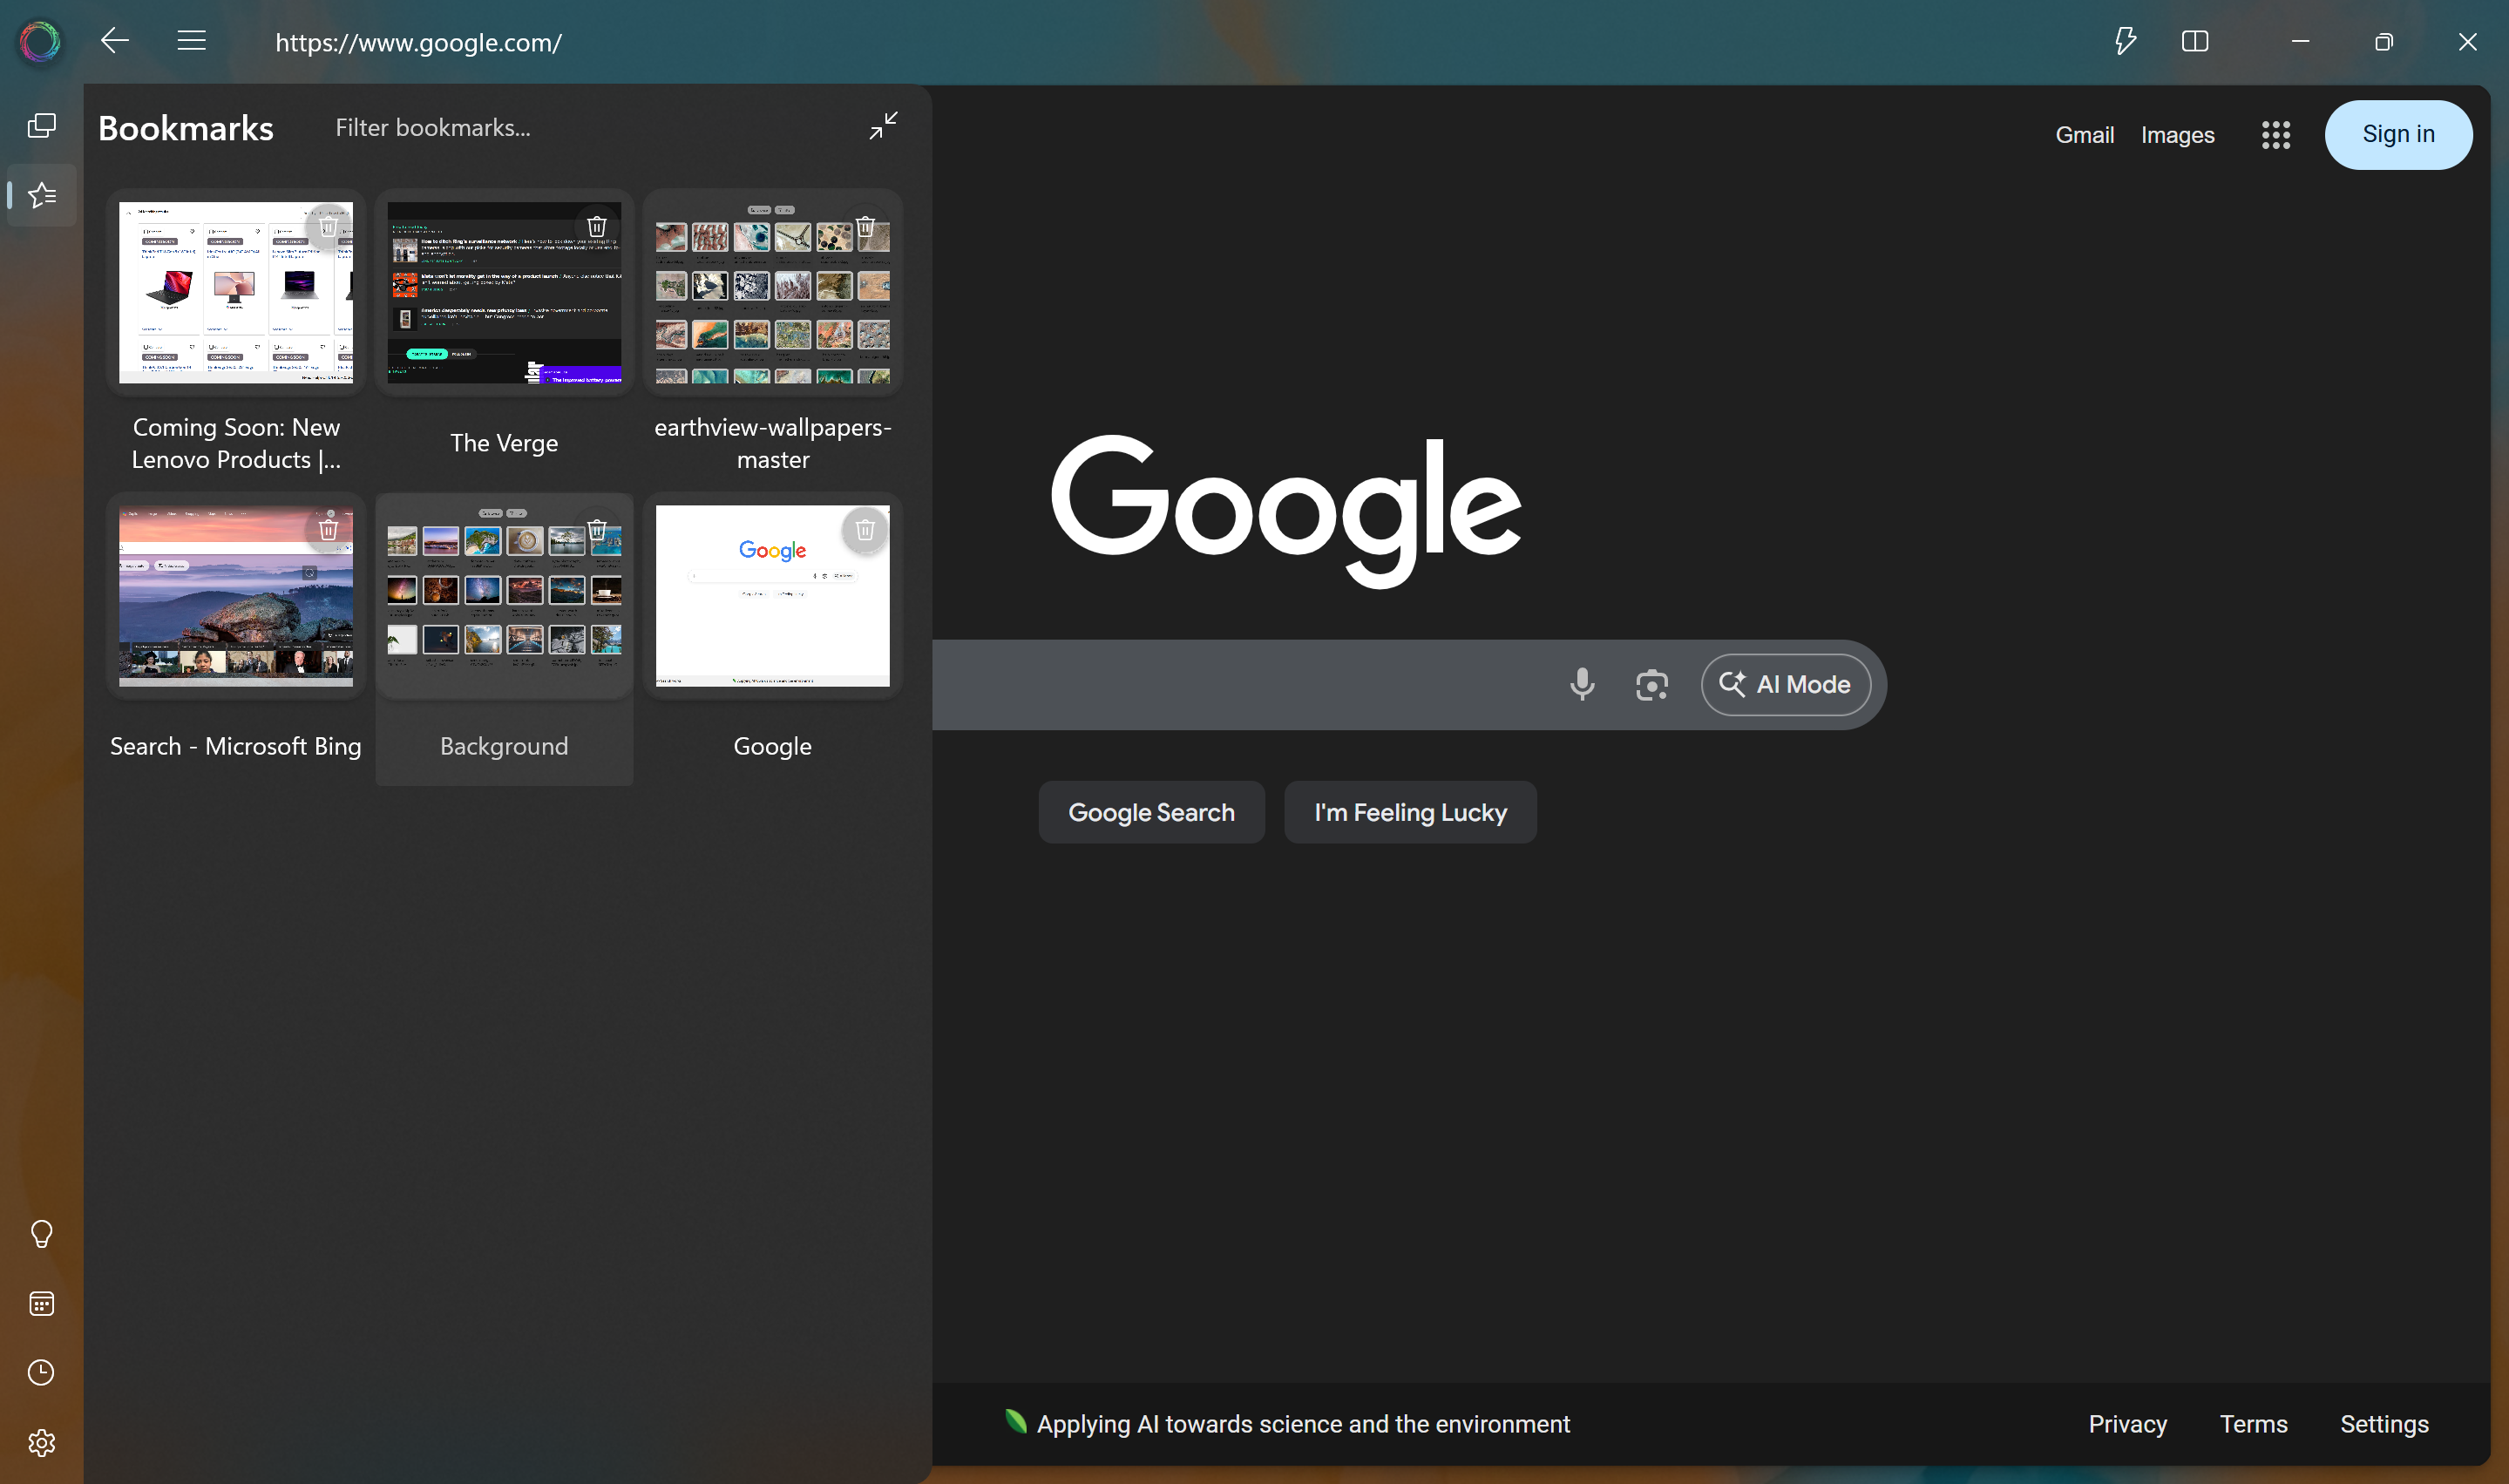2509x1484 pixels.
Task: Click the Bookmarks panel heading
Action: pyautogui.click(x=186, y=128)
